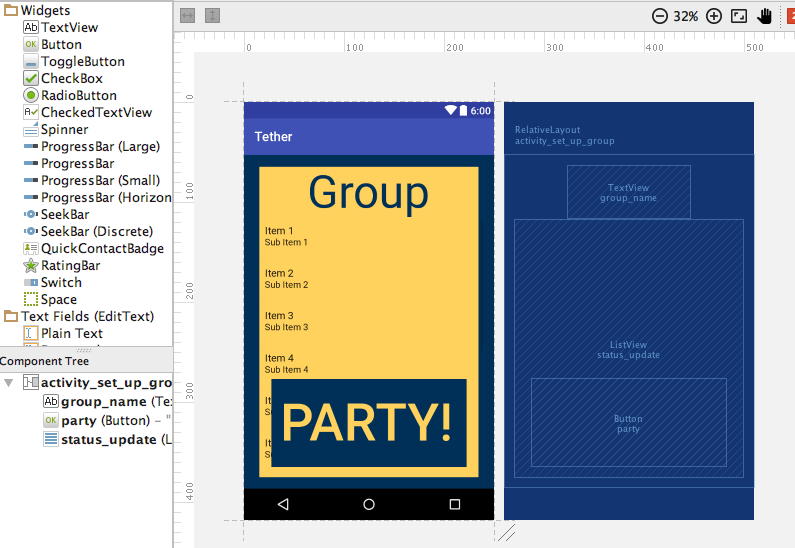The width and height of the screenshot is (795, 548).
Task: Select the Space widget
Action: pos(50,299)
